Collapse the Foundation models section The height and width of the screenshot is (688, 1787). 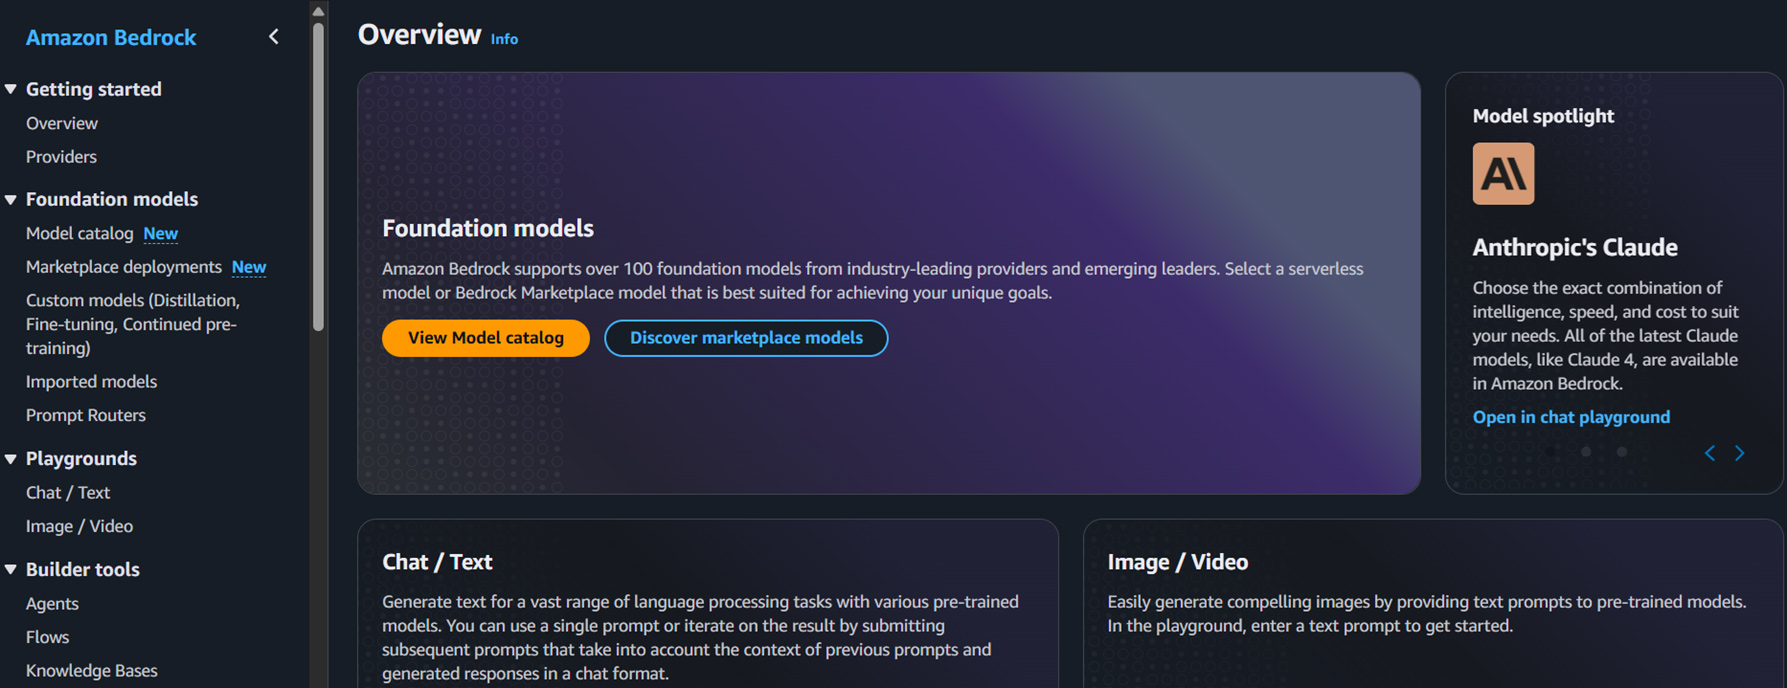point(11,199)
